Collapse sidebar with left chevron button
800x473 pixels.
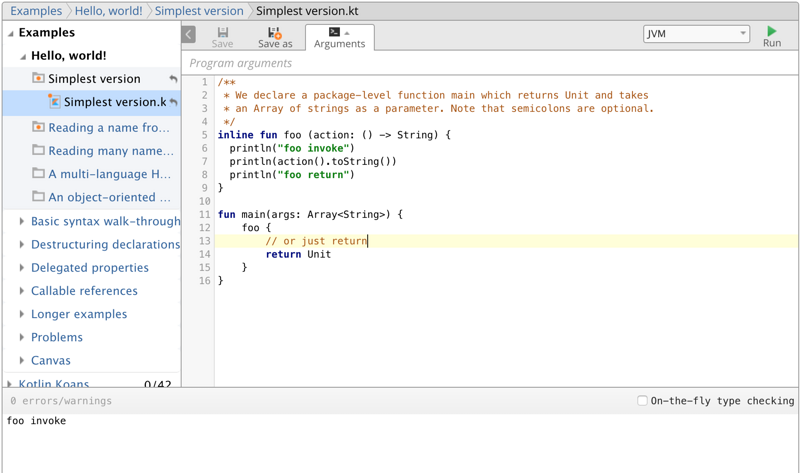point(188,34)
